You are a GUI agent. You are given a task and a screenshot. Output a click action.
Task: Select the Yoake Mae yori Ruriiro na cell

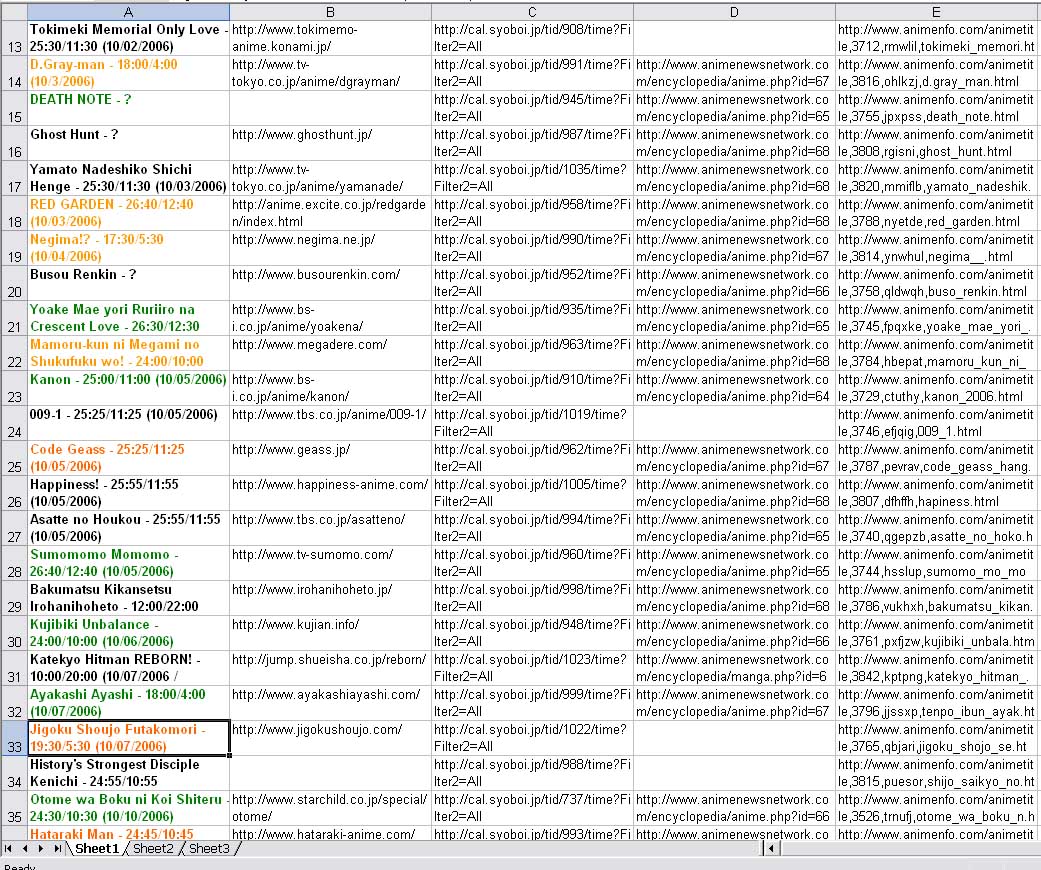click(128, 318)
